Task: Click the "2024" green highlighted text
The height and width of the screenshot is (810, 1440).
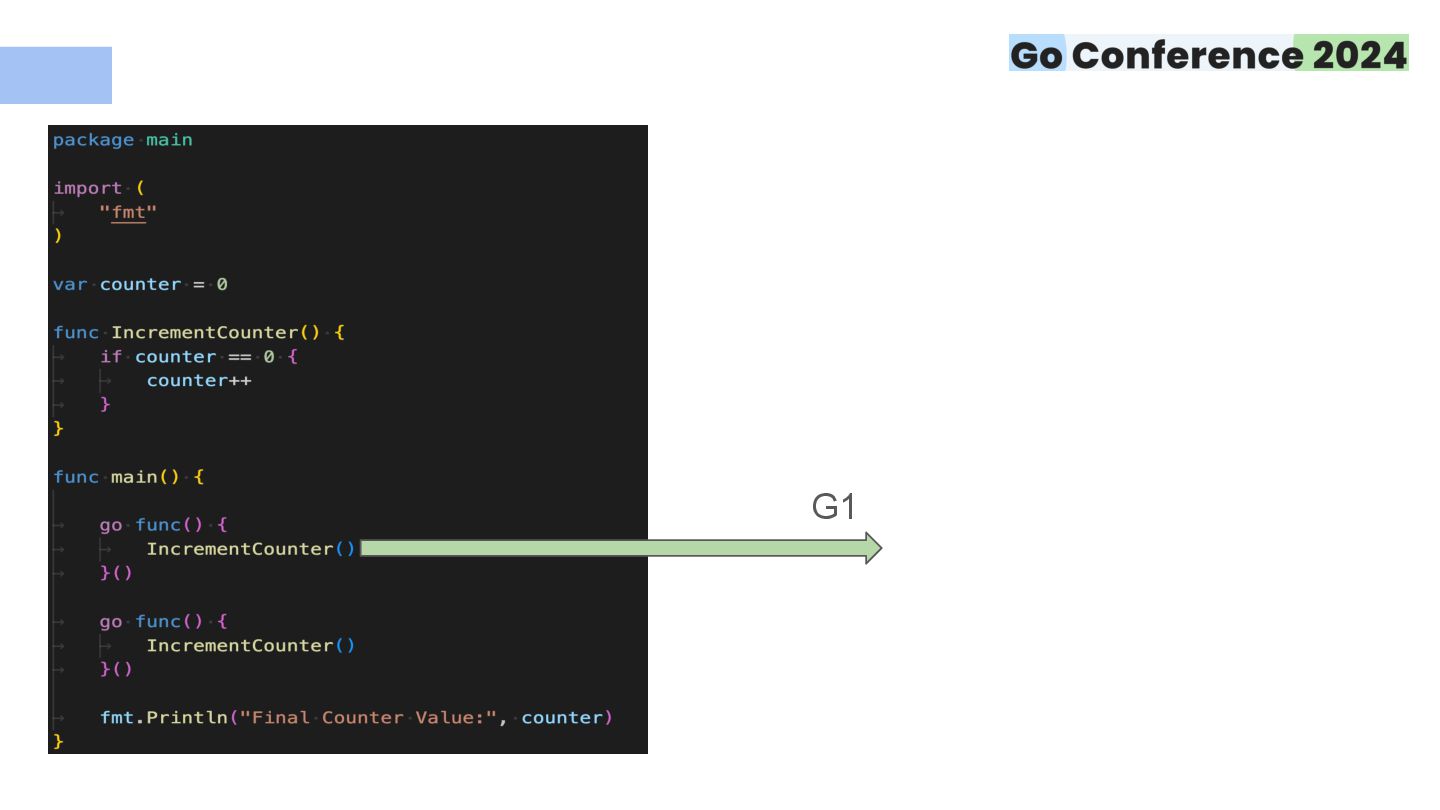Action: pos(1358,54)
